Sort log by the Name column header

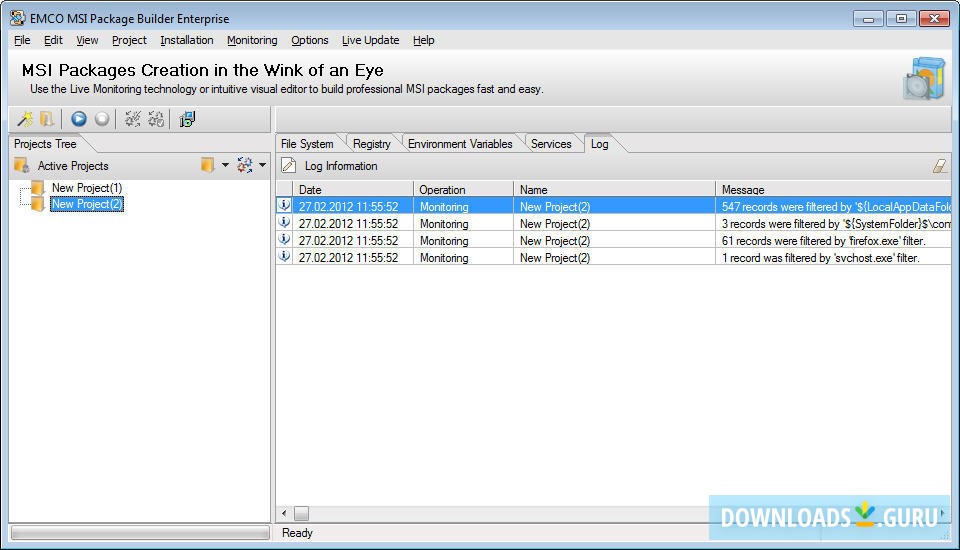(x=615, y=189)
